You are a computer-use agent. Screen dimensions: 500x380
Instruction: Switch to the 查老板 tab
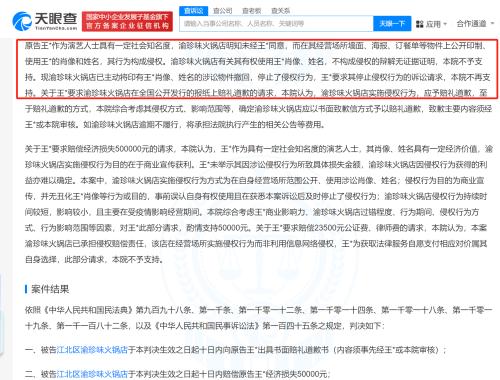252,11
